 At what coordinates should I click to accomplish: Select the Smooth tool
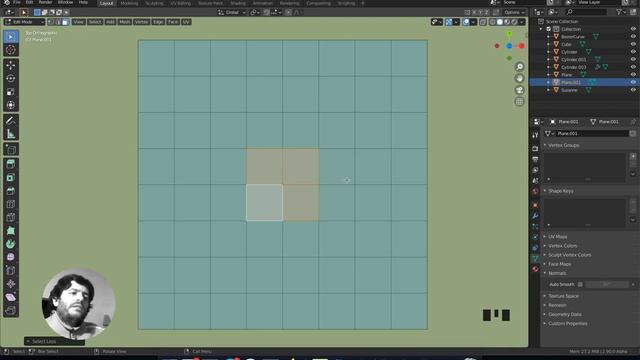11,257
